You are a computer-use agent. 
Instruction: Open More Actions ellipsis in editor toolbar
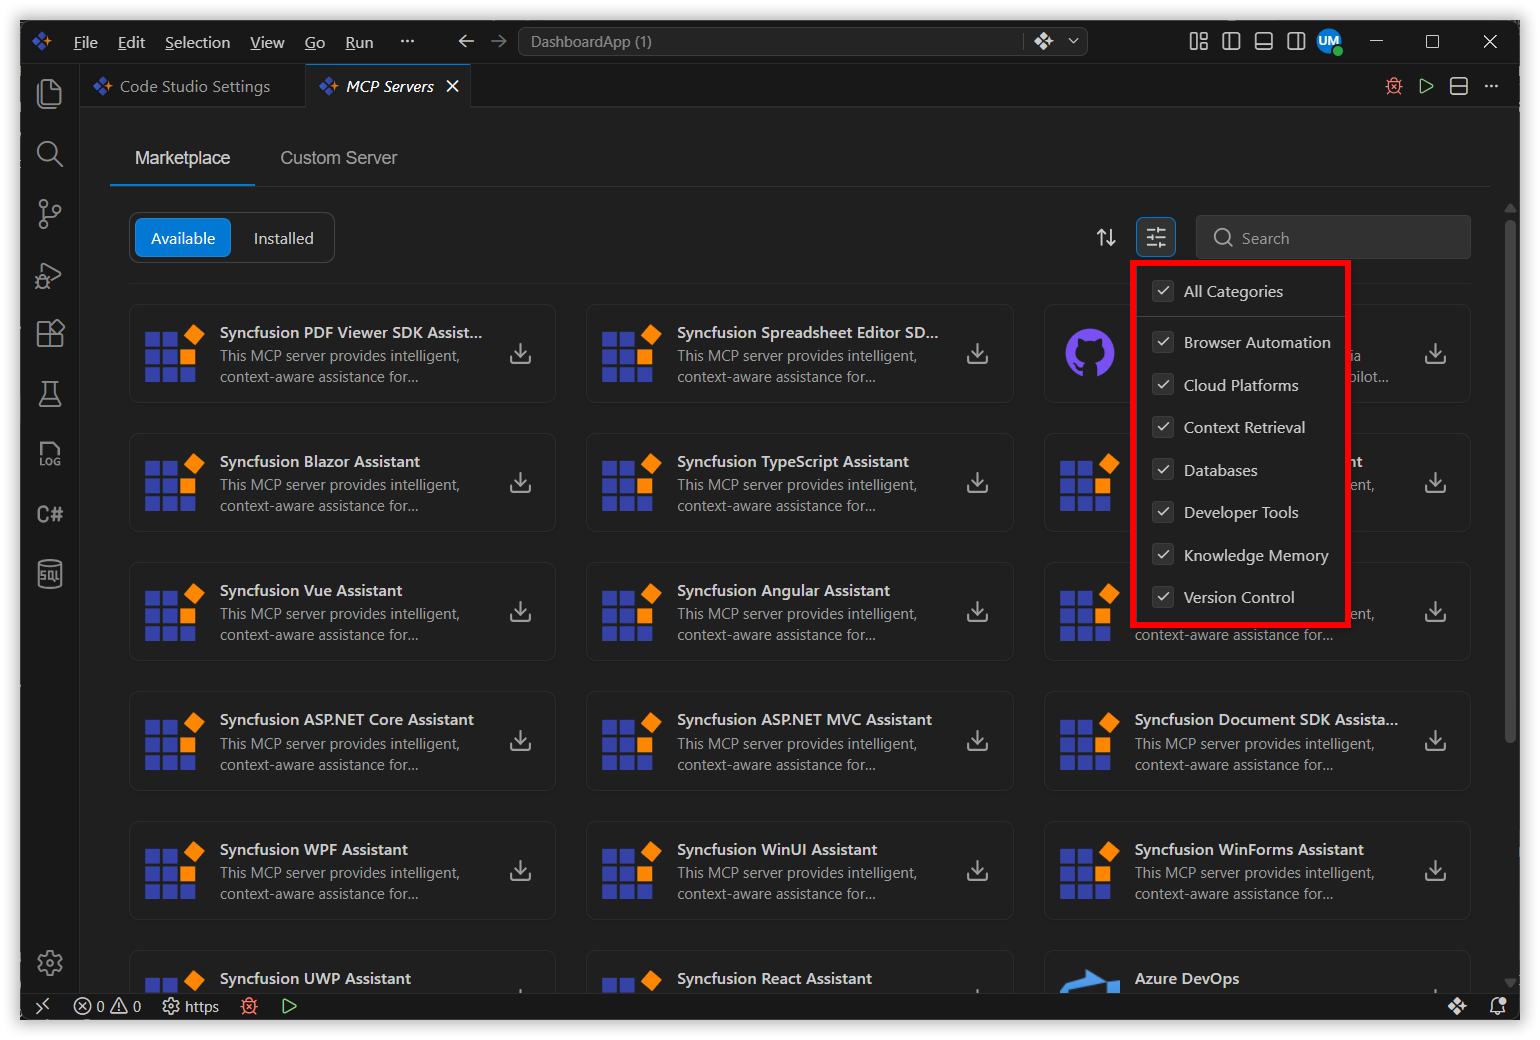click(x=1491, y=86)
